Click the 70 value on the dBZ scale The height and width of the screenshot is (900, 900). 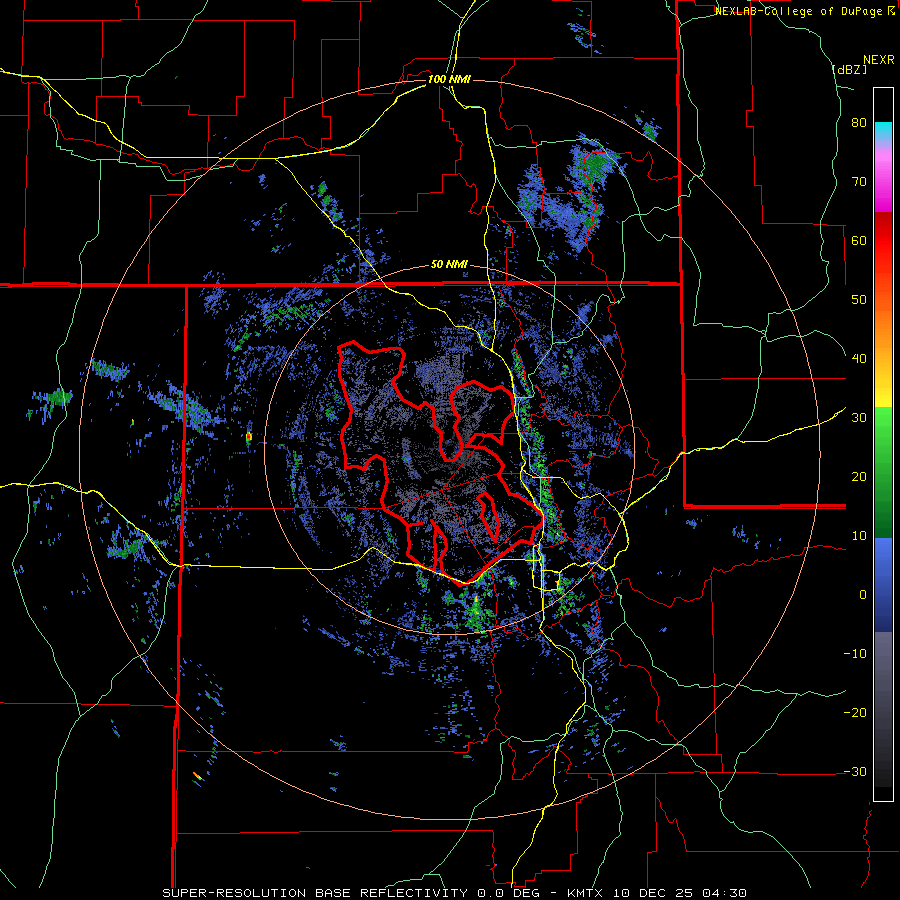coord(859,182)
